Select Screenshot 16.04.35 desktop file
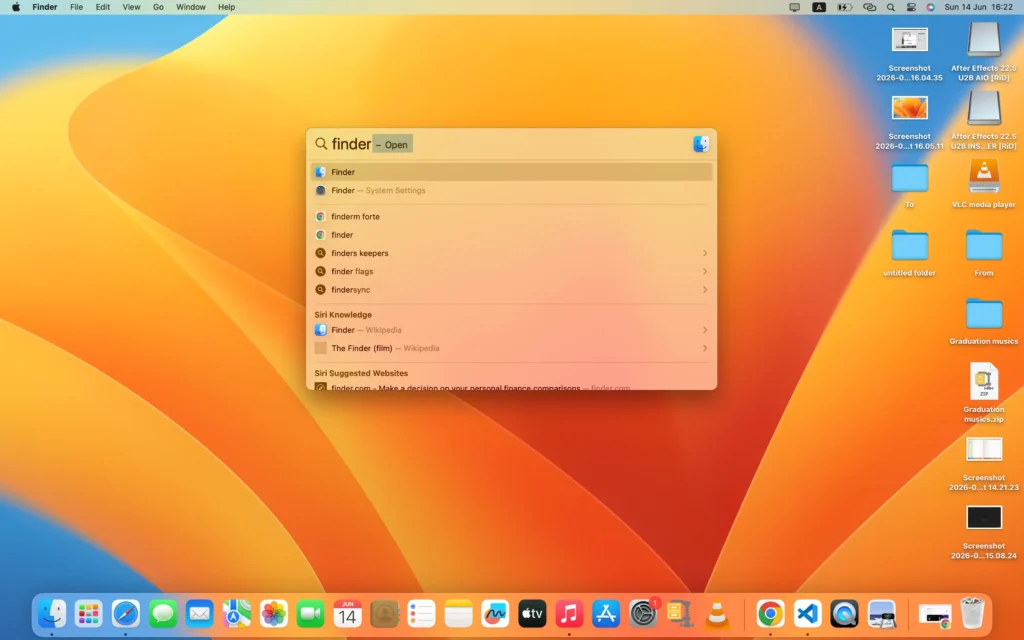Image resolution: width=1024 pixels, height=640 pixels. point(909,54)
